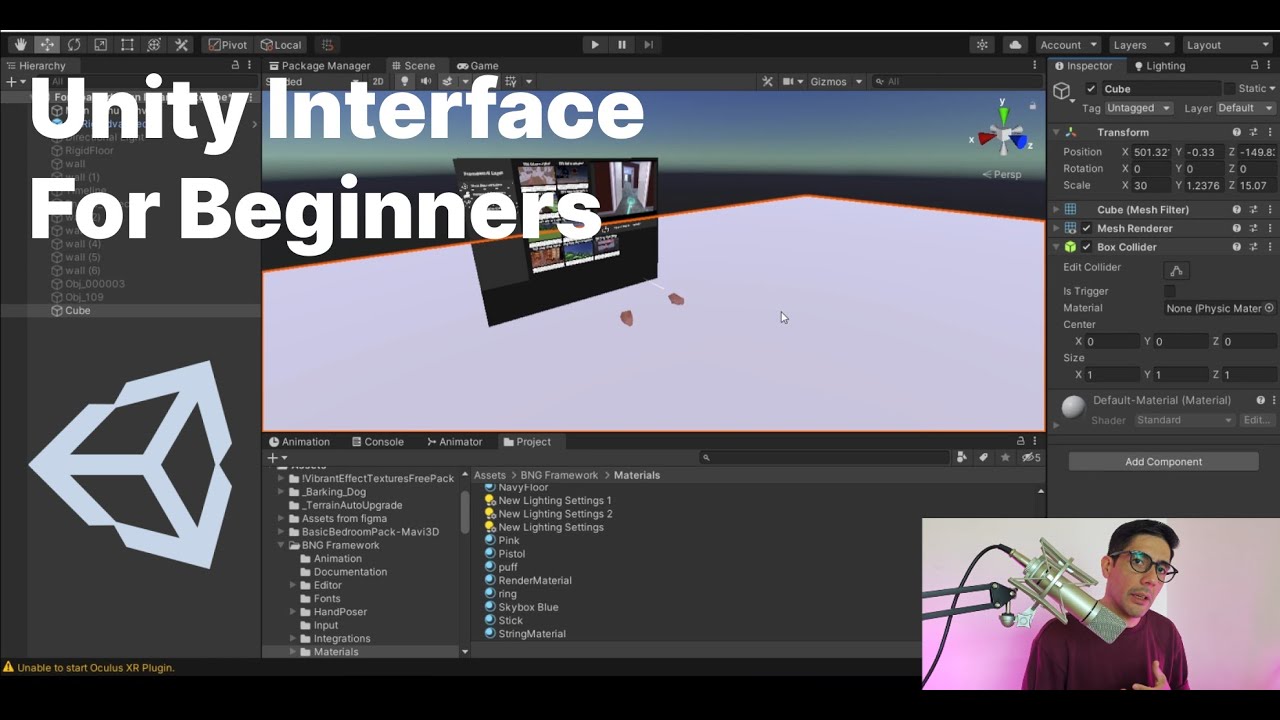
Task: Open scene component tools icon
Action: (768, 82)
